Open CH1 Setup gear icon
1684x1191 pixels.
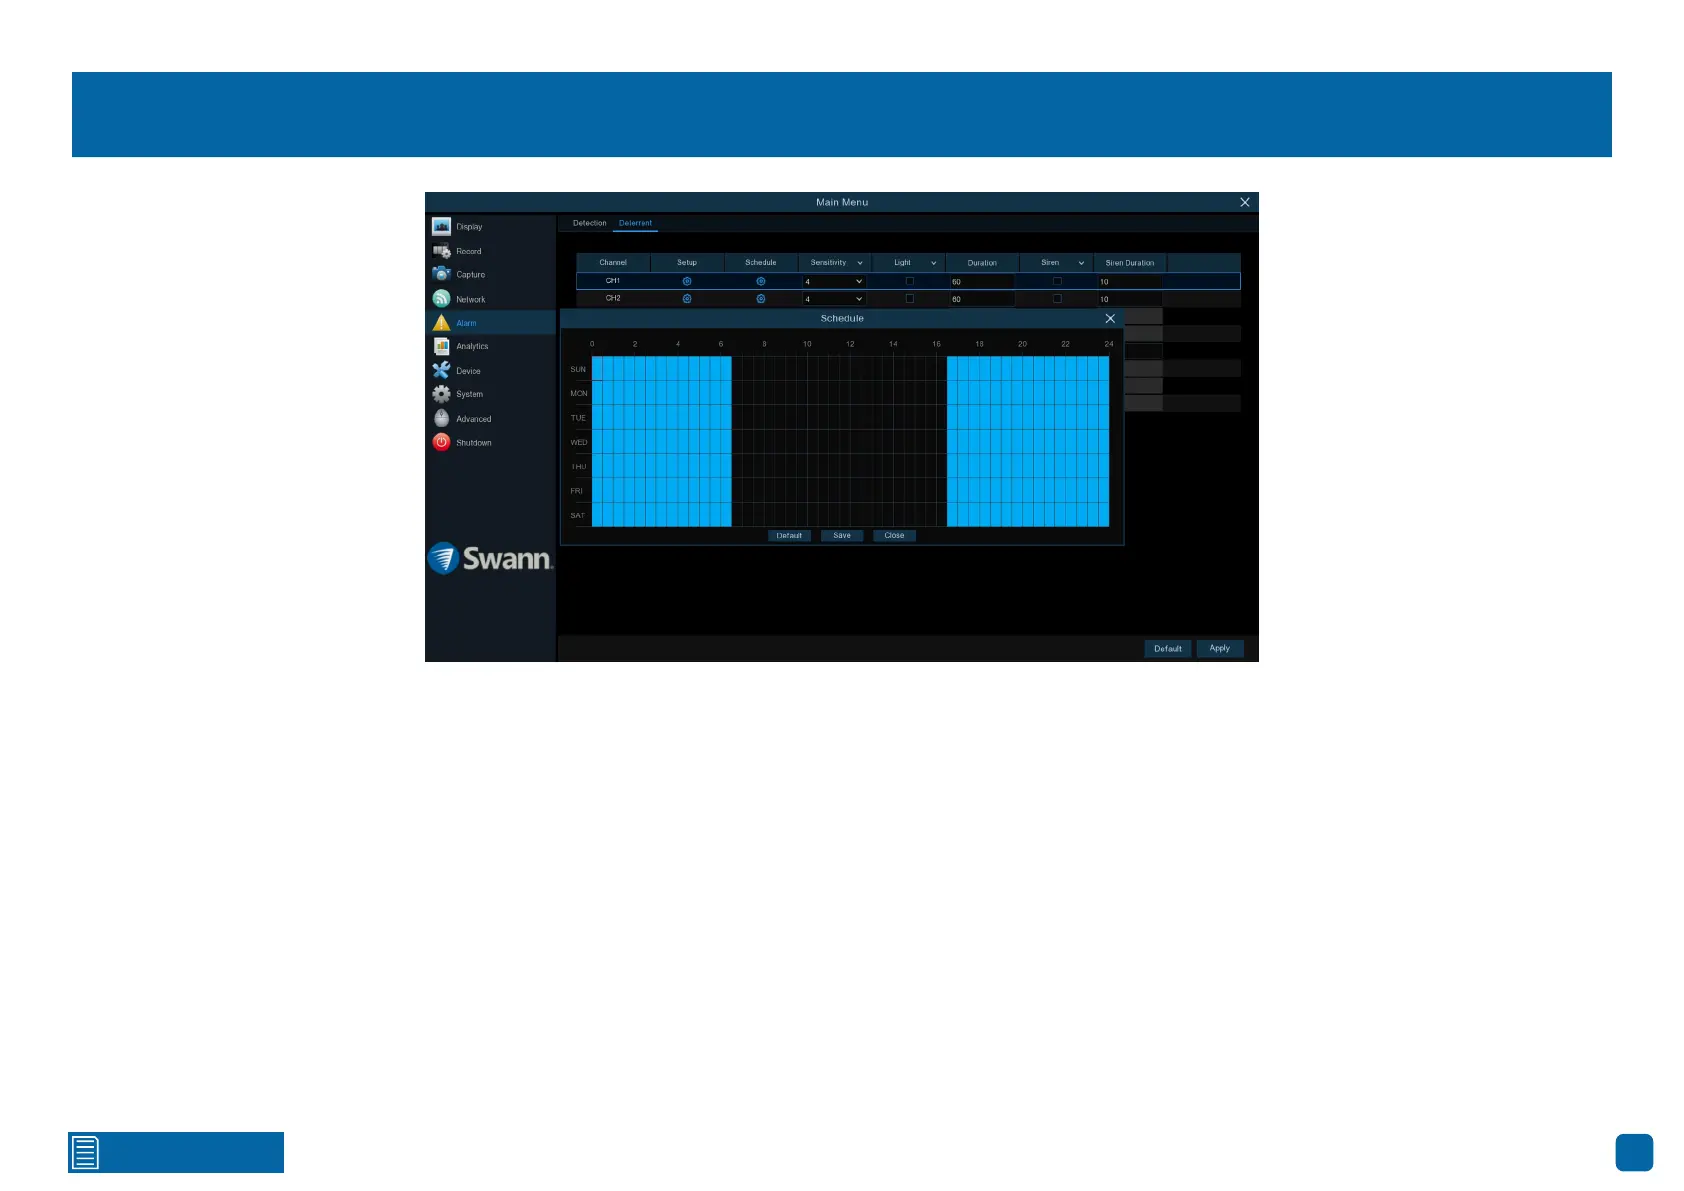click(x=687, y=281)
